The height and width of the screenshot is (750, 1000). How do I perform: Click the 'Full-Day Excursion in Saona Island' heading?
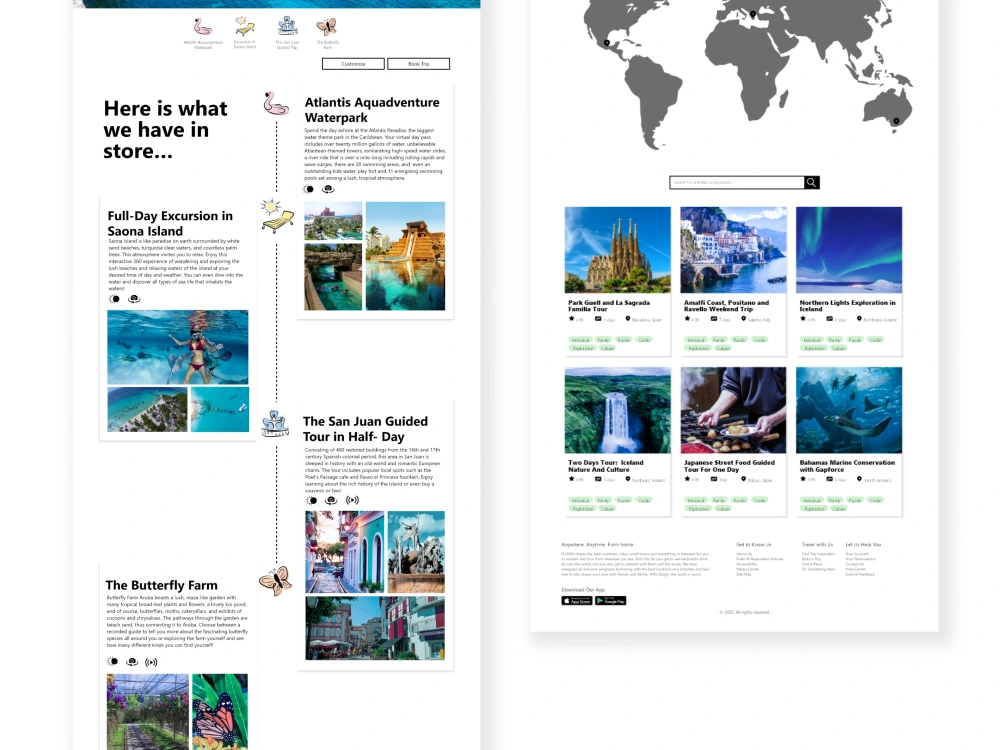(170, 223)
